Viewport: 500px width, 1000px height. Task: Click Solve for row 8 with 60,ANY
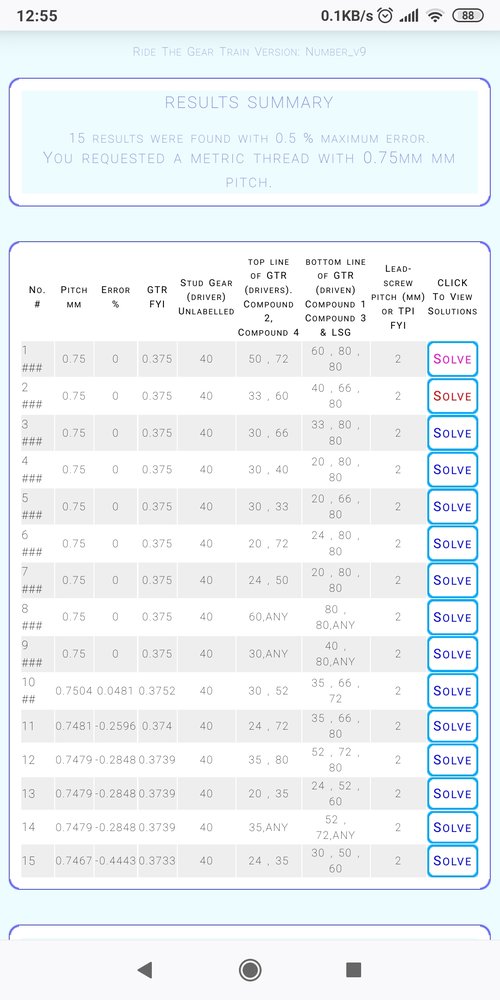pos(452,617)
